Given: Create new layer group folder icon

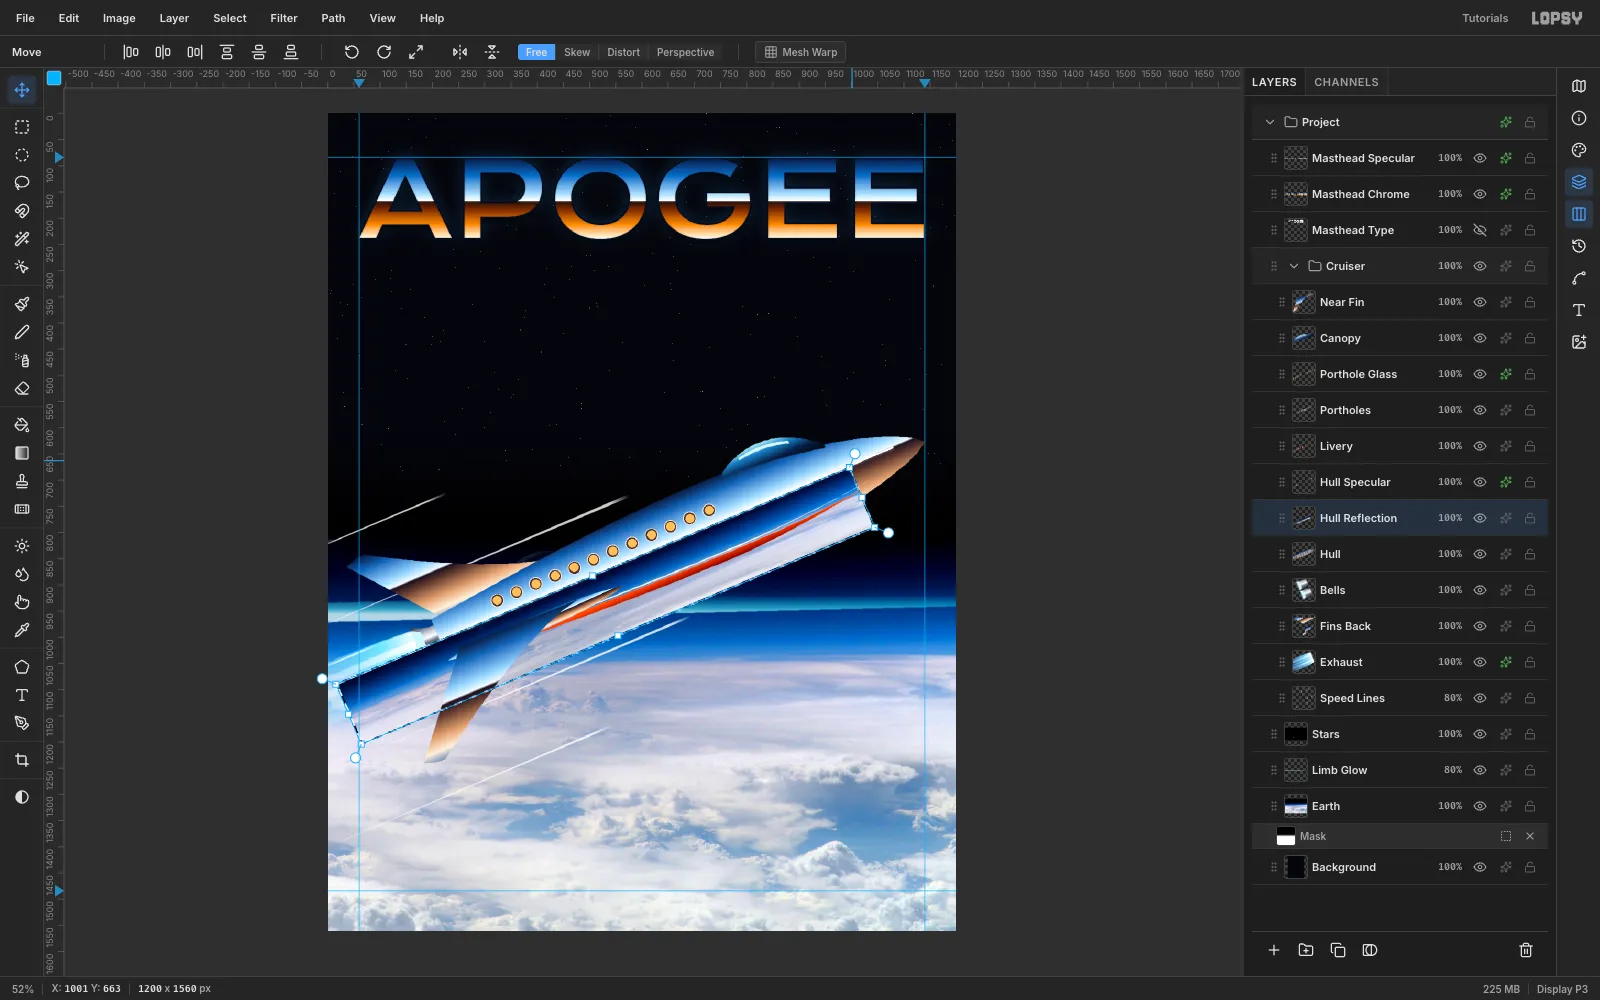Looking at the screenshot, I should [x=1306, y=950].
